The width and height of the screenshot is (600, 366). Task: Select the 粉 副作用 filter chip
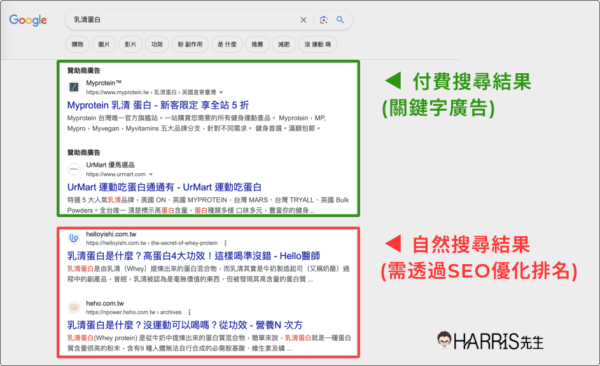(x=190, y=44)
